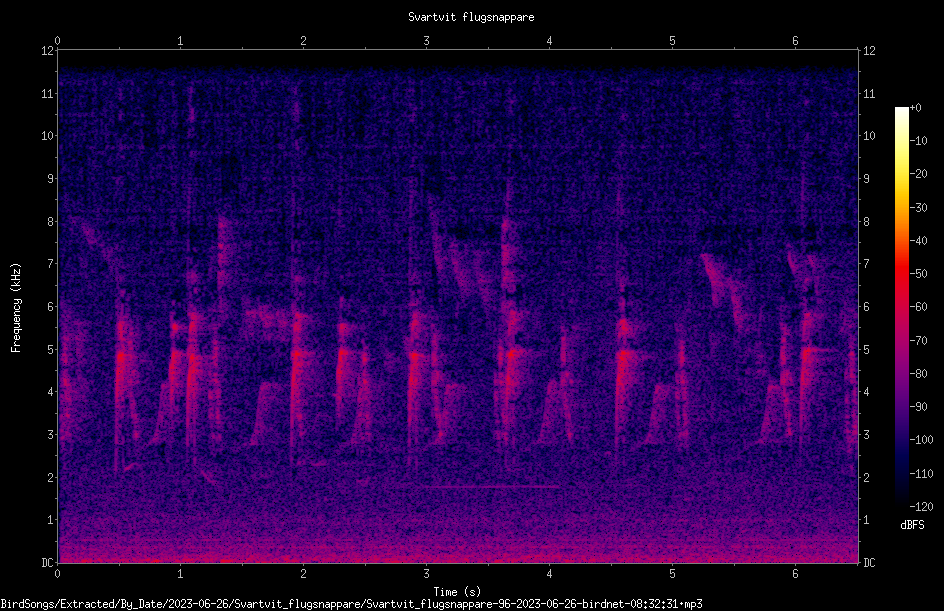Click "3" on the left frequency axis

(50, 435)
